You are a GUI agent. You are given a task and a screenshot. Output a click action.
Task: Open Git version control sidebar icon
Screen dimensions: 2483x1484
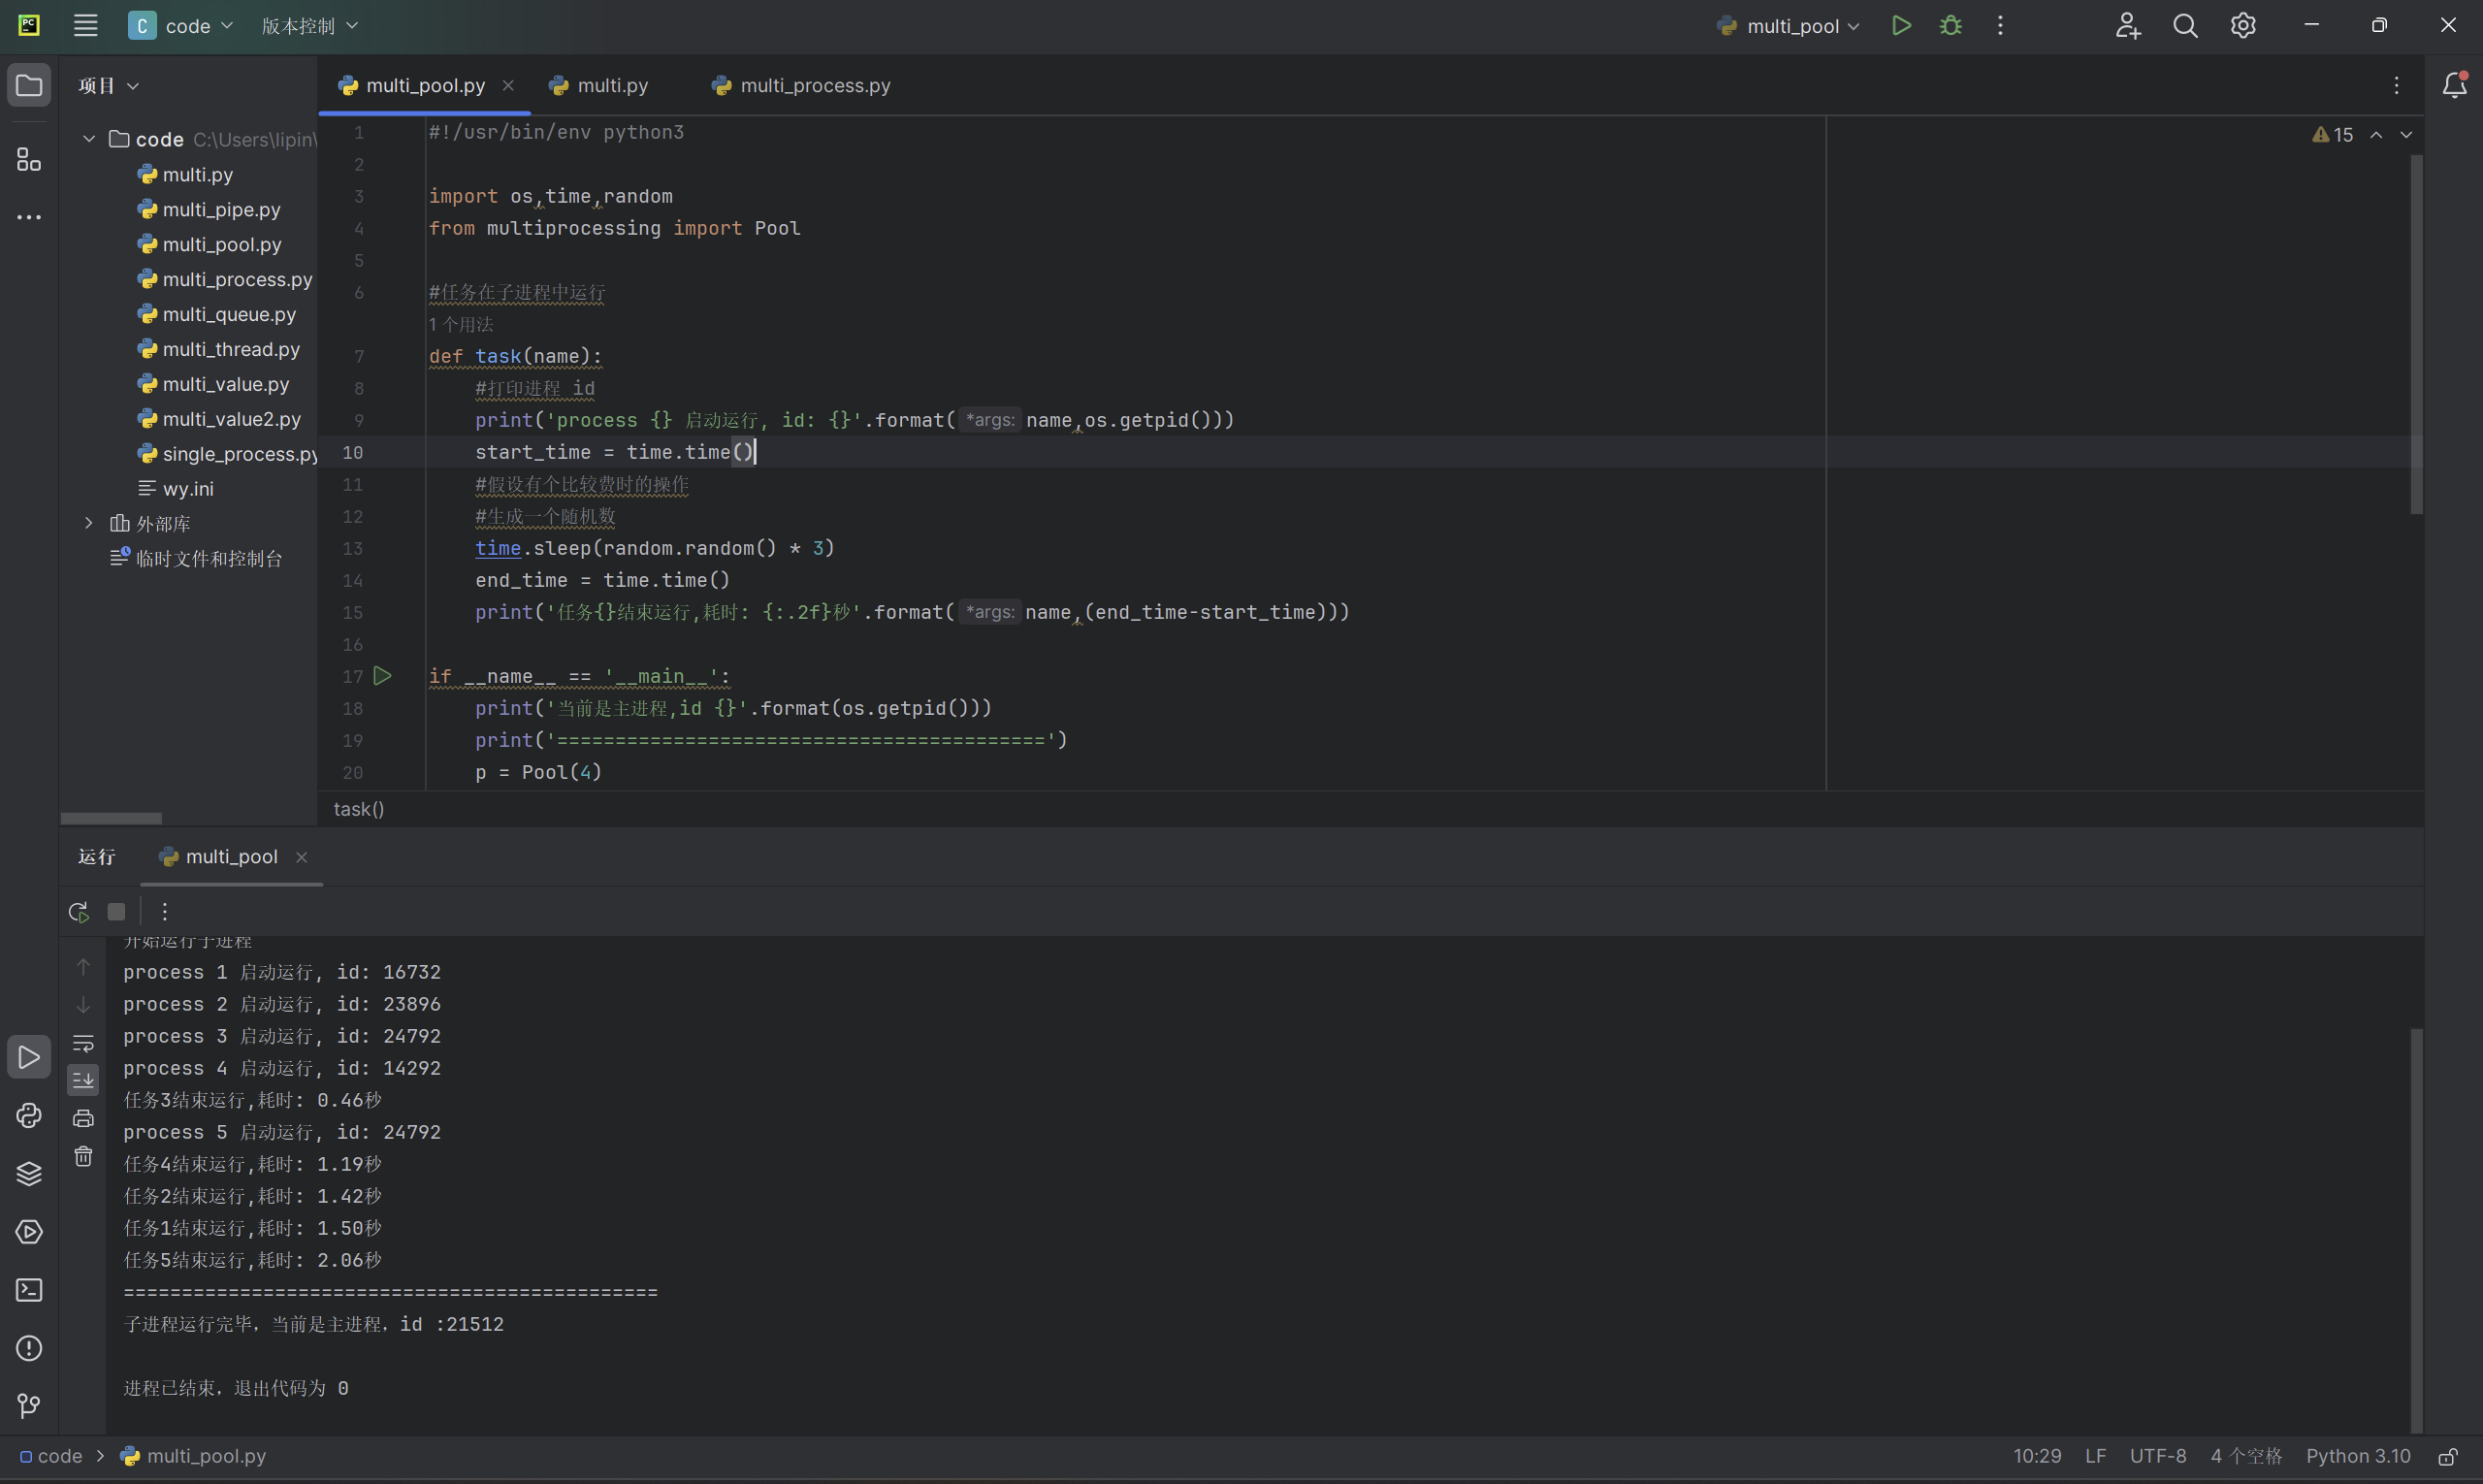[x=29, y=1406]
